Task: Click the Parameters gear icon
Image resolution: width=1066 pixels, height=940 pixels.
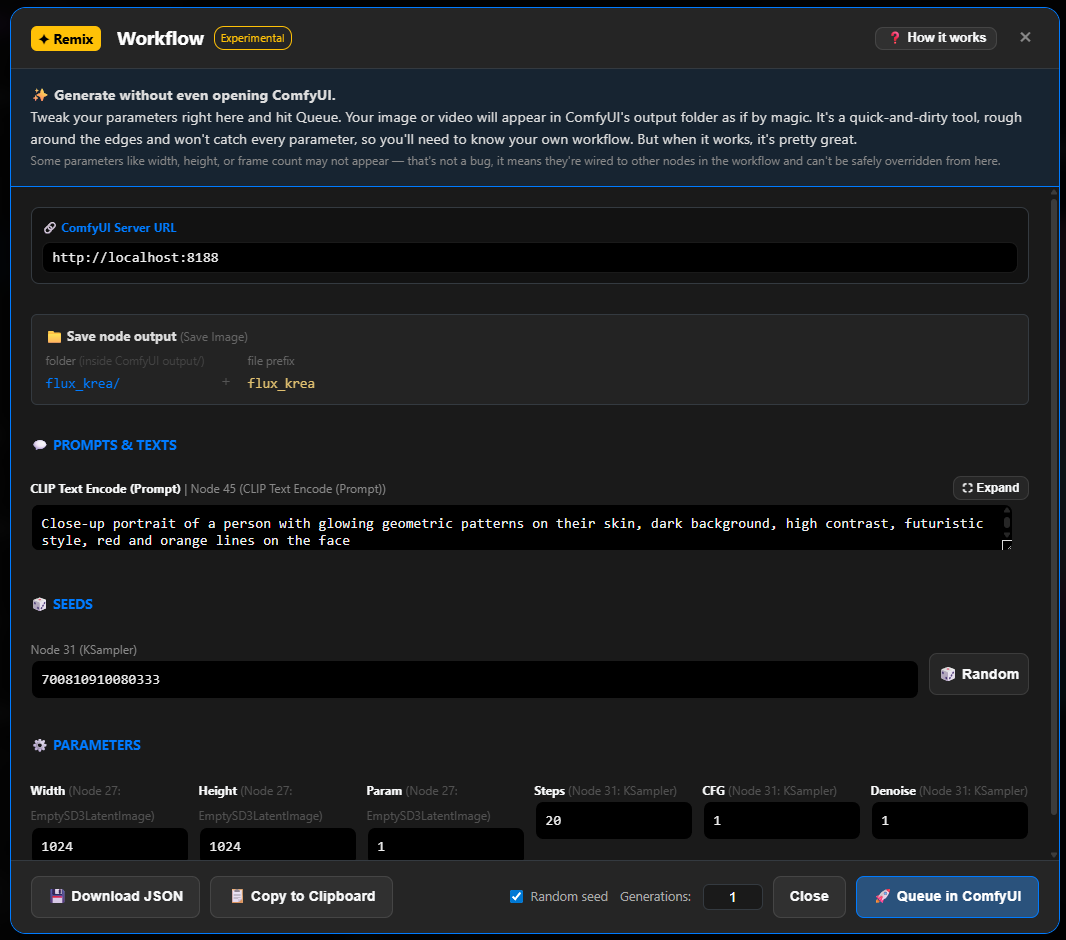Action: (x=39, y=745)
